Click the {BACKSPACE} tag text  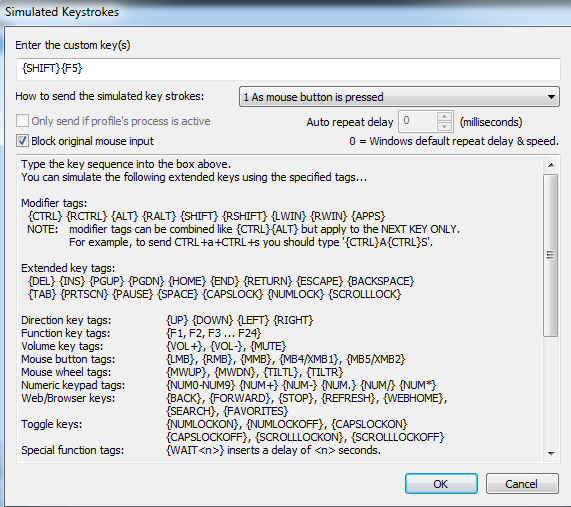click(381, 281)
